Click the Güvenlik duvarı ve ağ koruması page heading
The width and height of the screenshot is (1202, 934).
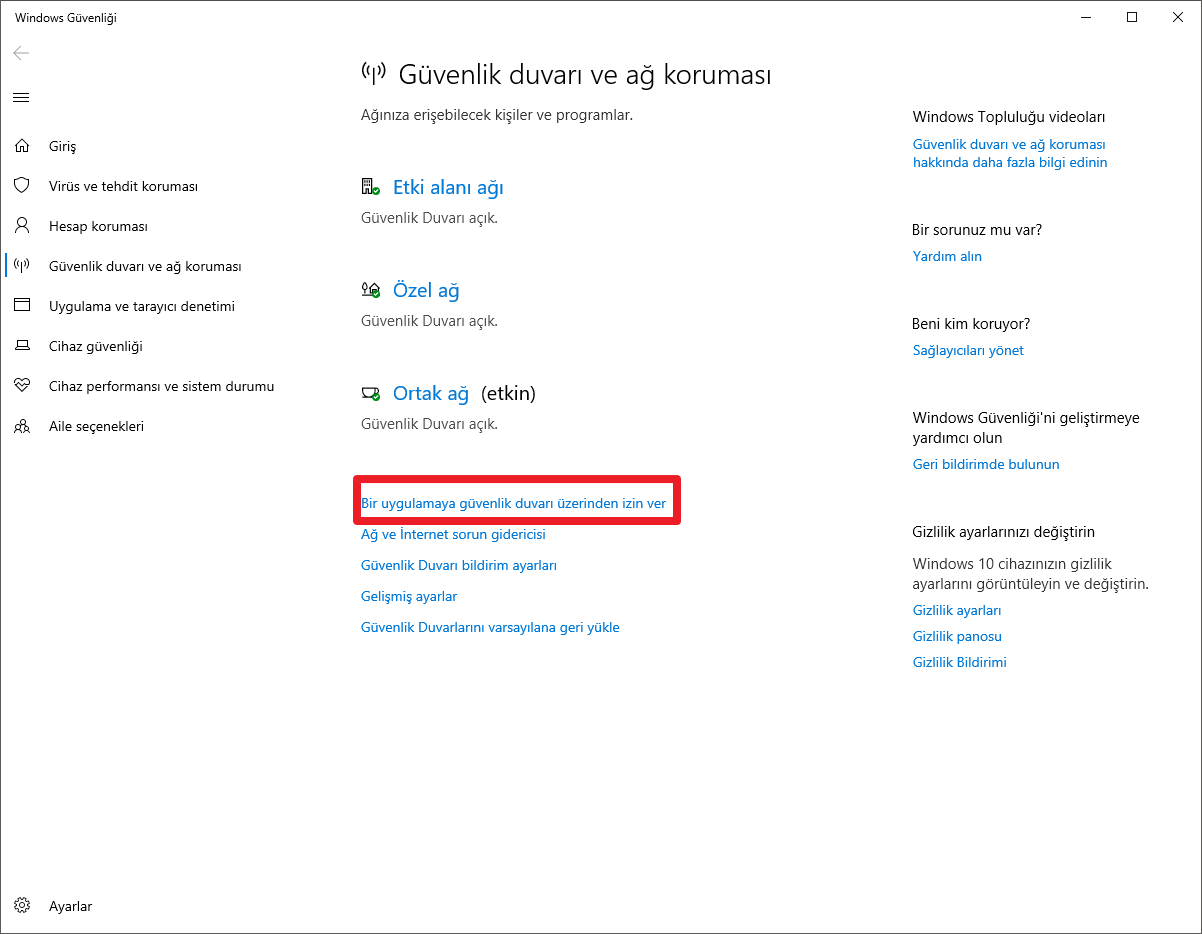[x=585, y=75]
